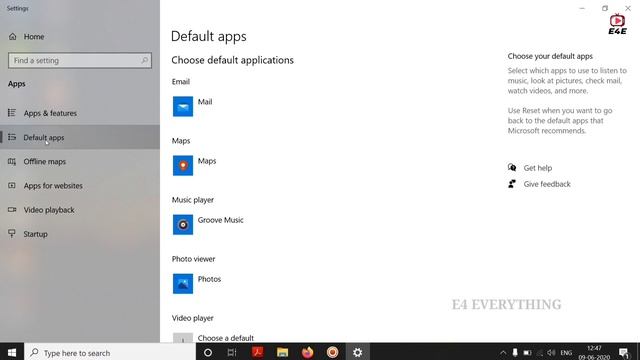
Task: Click the search magnifier in Find a setting
Action: coord(144,60)
